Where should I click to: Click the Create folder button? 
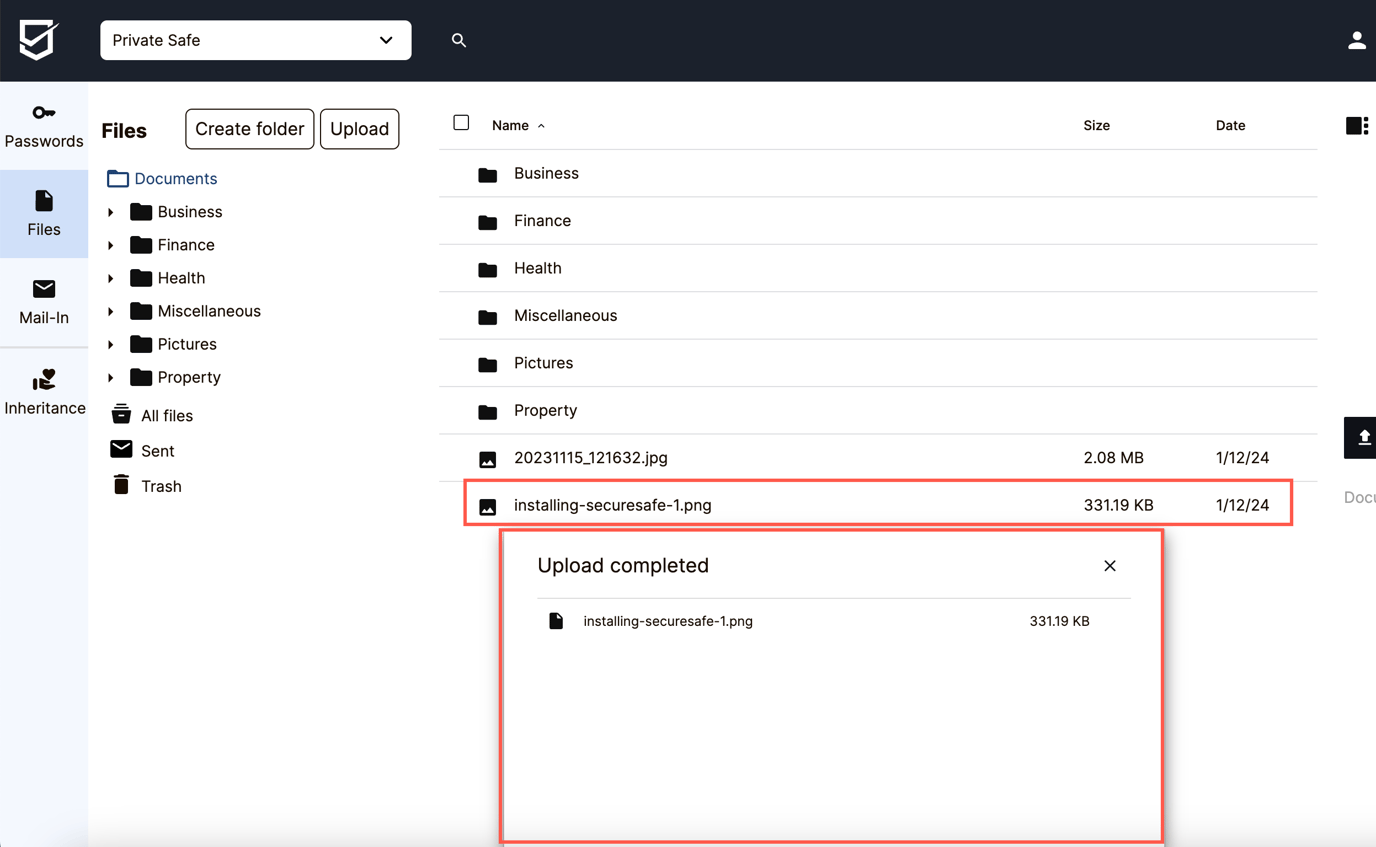coord(249,129)
